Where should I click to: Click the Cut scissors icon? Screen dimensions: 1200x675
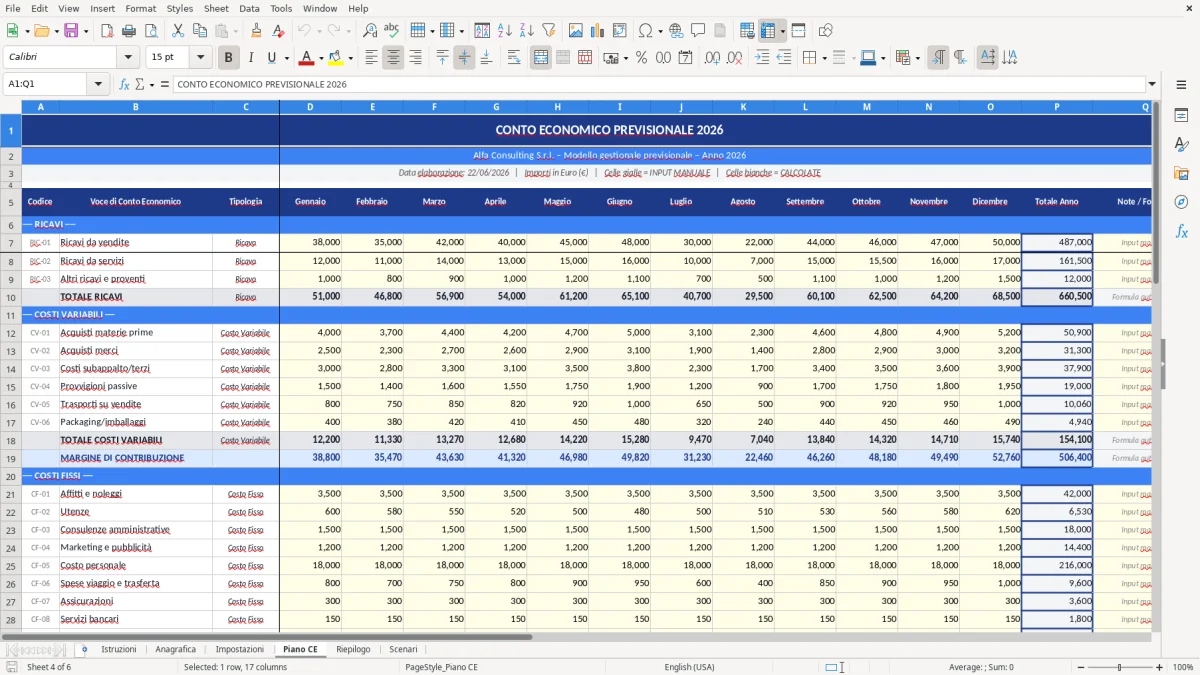[179, 31]
